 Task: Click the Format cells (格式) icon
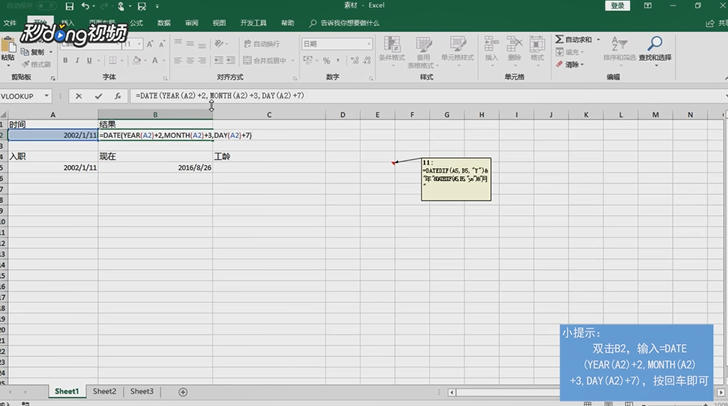pyautogui.click(x=537, y=50)
